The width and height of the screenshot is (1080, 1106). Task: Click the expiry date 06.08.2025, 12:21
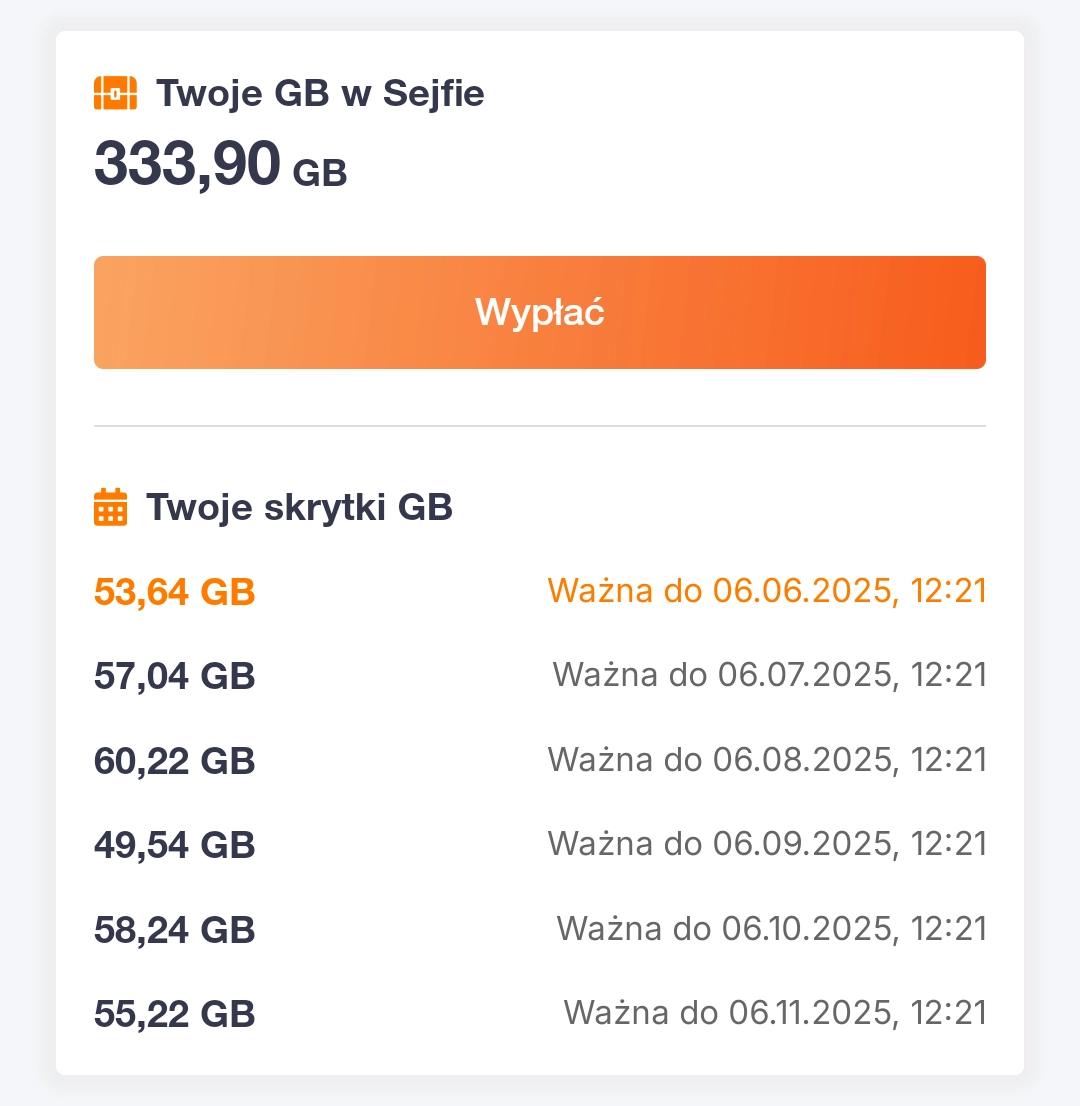pyautogui.click(x=767, y=760)
